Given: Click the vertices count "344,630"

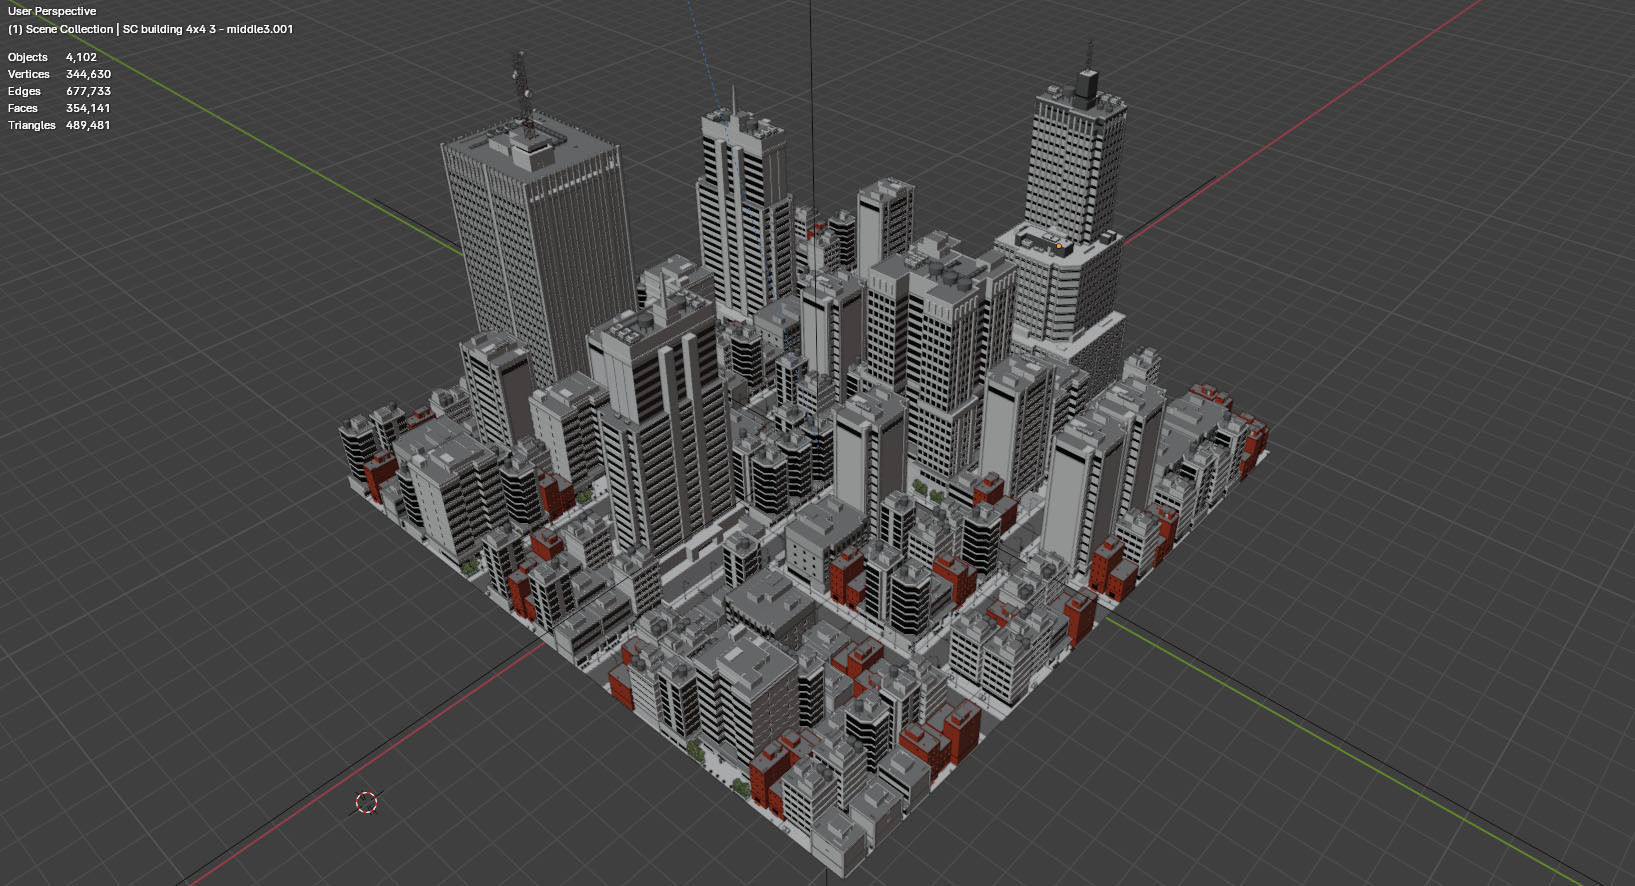Looking at the screenshot, I should (88, 74).
